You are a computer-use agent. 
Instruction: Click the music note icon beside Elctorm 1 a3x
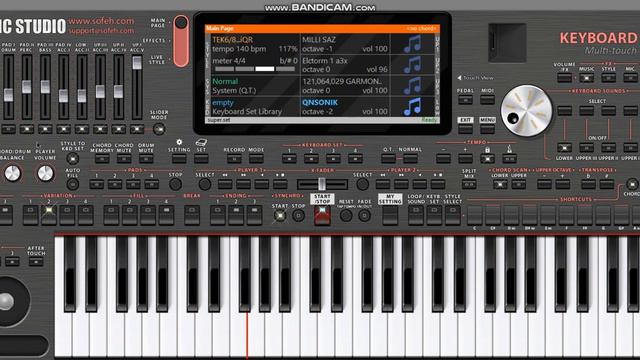click(x=412, y=64)
